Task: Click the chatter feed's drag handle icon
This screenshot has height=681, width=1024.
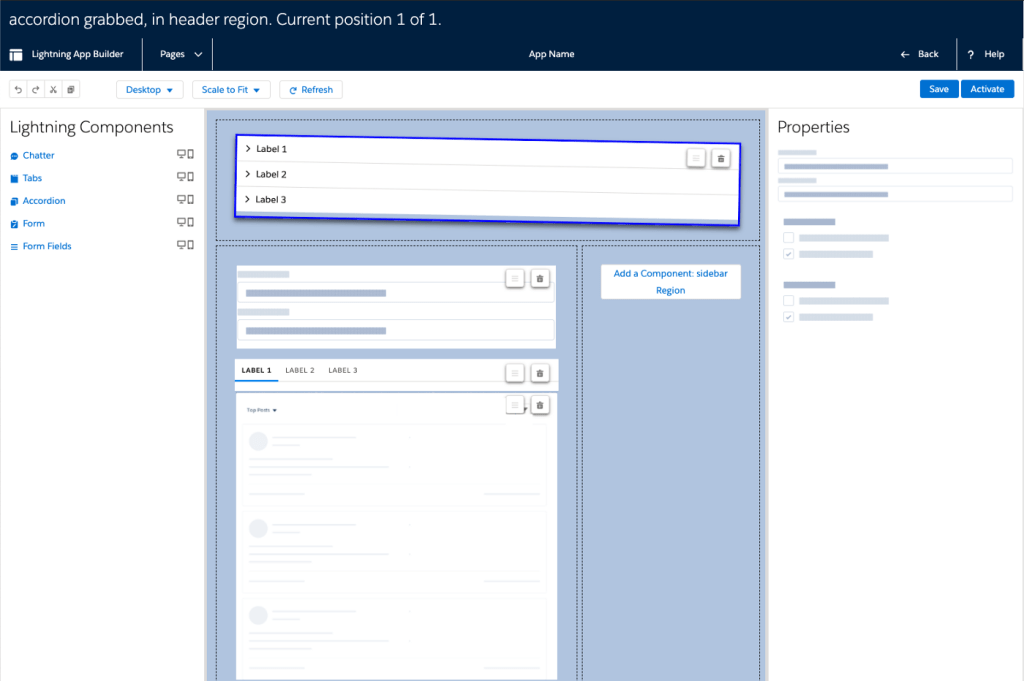Action: 515,405
